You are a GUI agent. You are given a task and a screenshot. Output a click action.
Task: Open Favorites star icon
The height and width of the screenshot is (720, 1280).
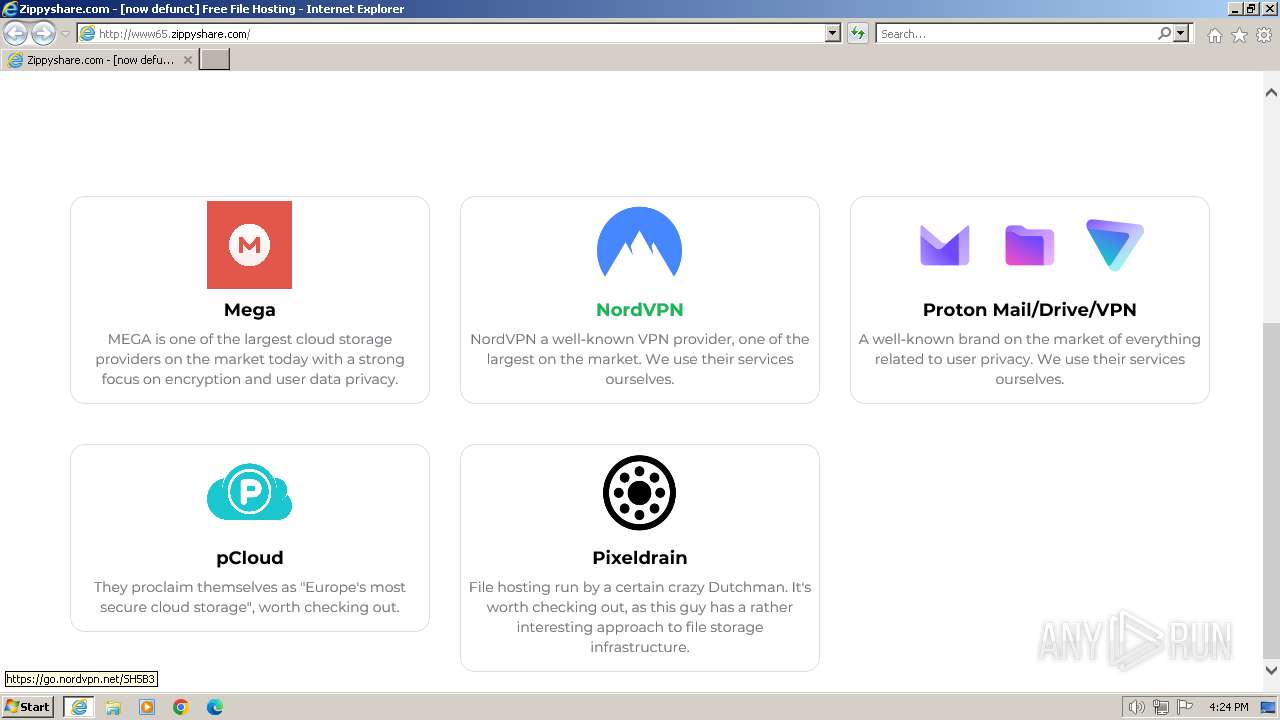[x=1239, y=35]
